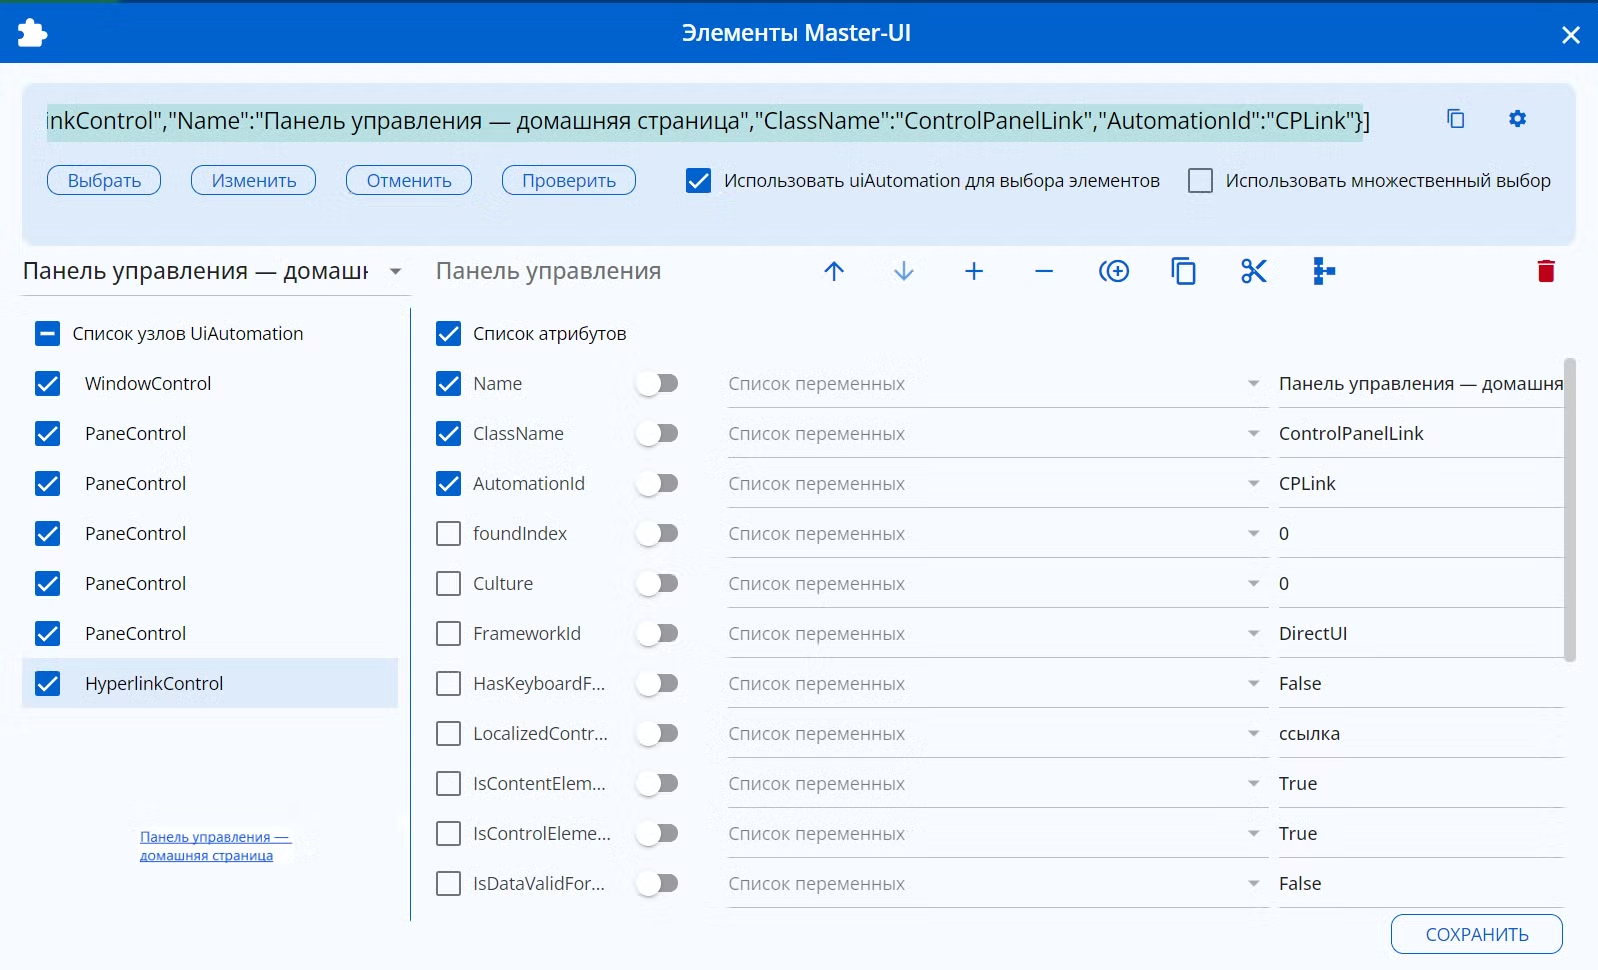Copy node with the toolbar copy icon
1598x970 pixels.
click(x=1184, y=271)
